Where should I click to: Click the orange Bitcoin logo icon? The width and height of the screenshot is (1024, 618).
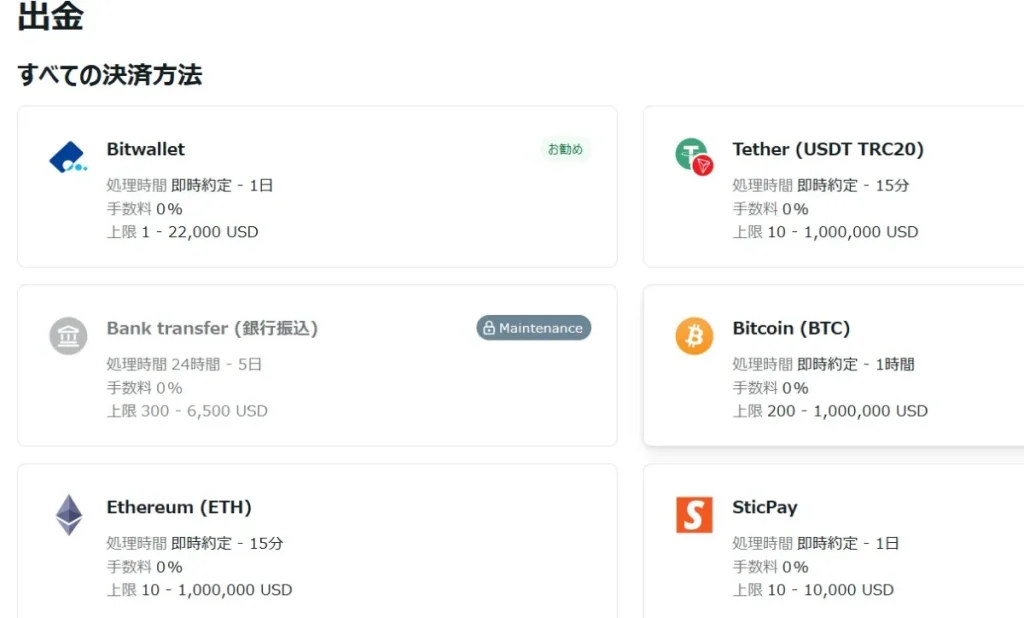coord(694,336)
